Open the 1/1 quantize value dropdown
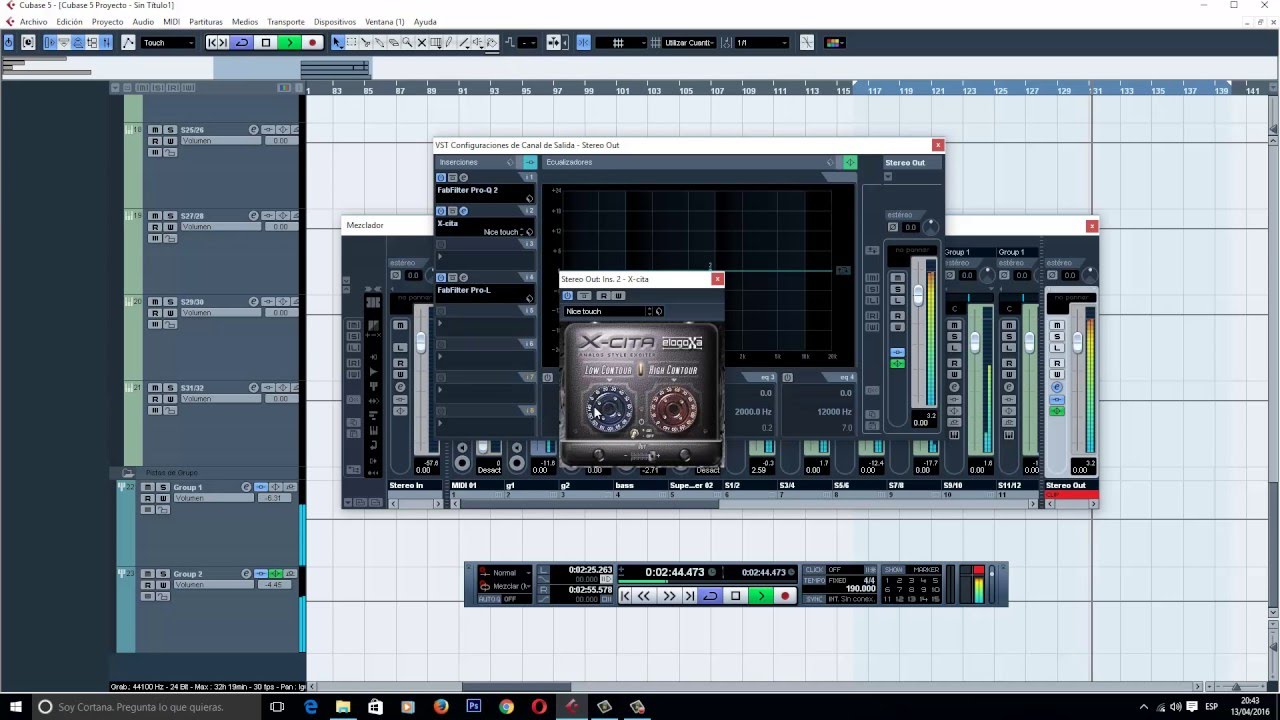Screen dimensions: 1280x720 click(x=762, y=42)
